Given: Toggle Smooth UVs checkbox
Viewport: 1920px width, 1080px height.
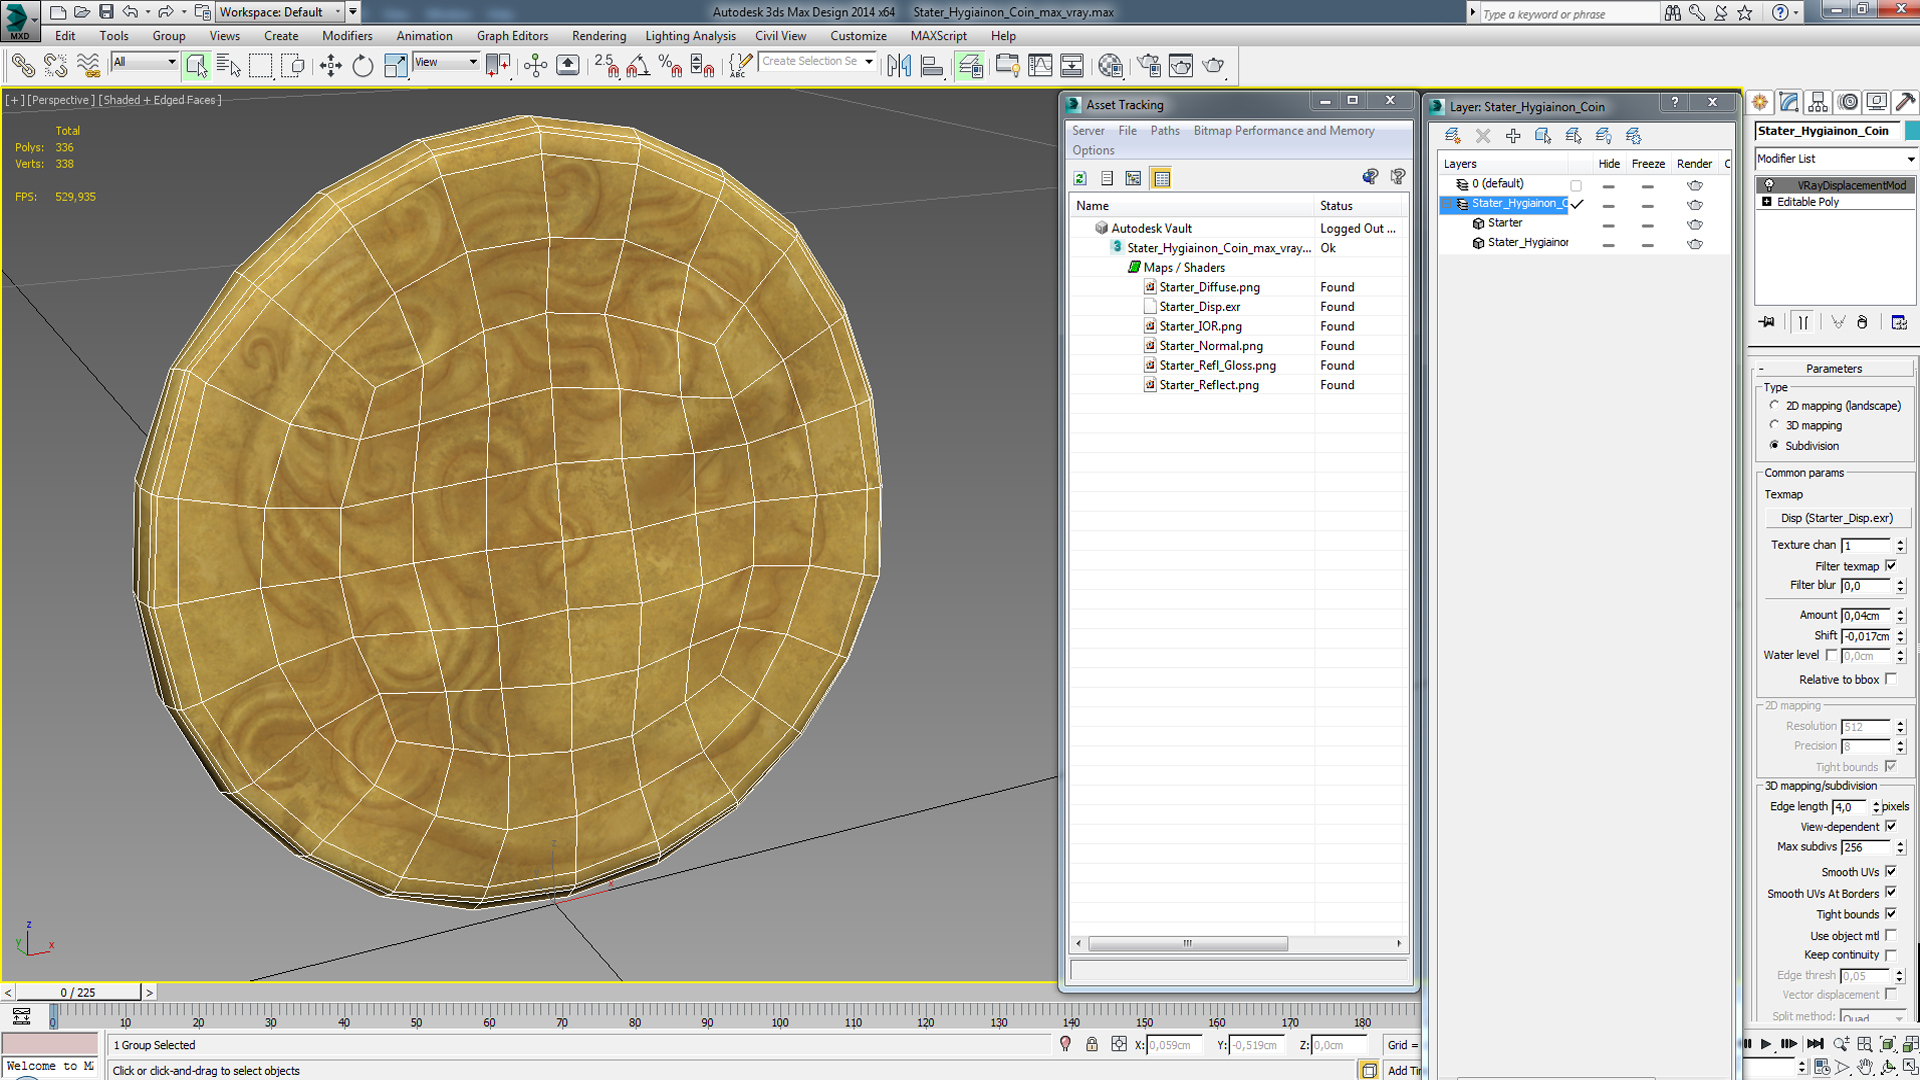Looking at the screenshot, I should click(x=1890, y=871).
